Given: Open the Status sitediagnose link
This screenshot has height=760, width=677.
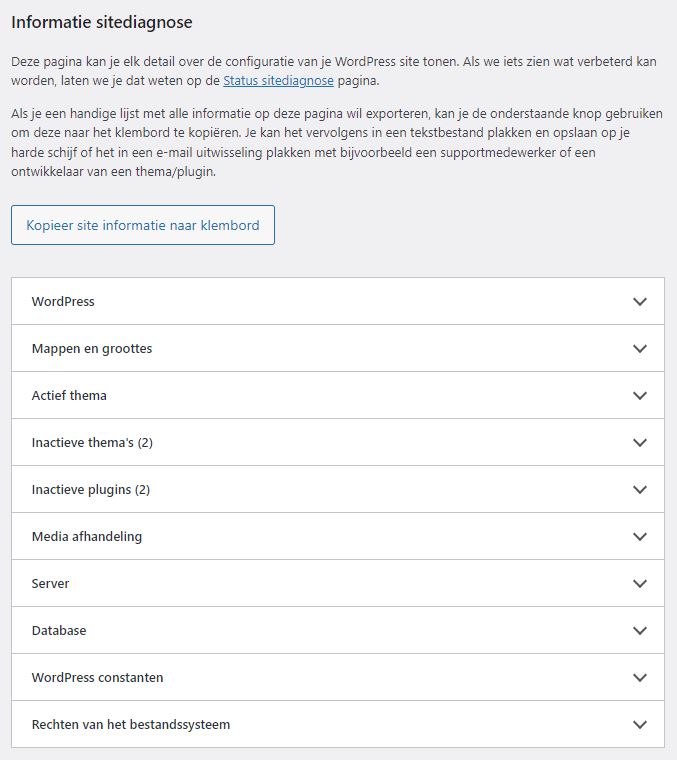Looking at the screenshot, I should tap(279, 80).
